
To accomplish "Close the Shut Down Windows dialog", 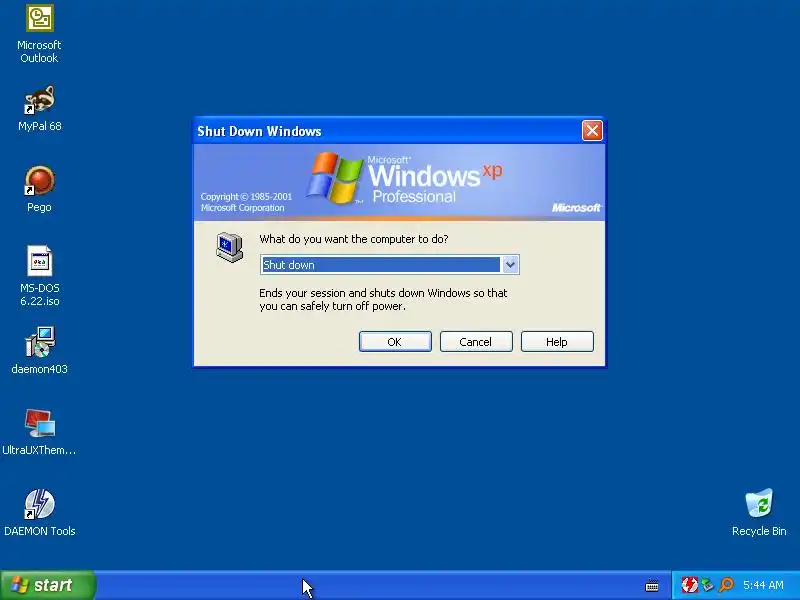I will (592, 131).
